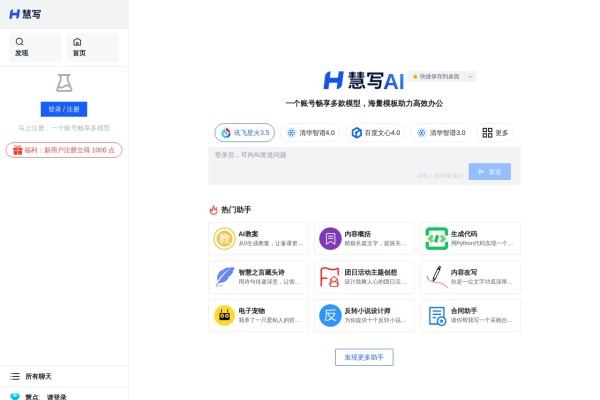Click the 讯飞星火 flame icon
The width and height of the screenshot is (600, 400).
[226, 132]
